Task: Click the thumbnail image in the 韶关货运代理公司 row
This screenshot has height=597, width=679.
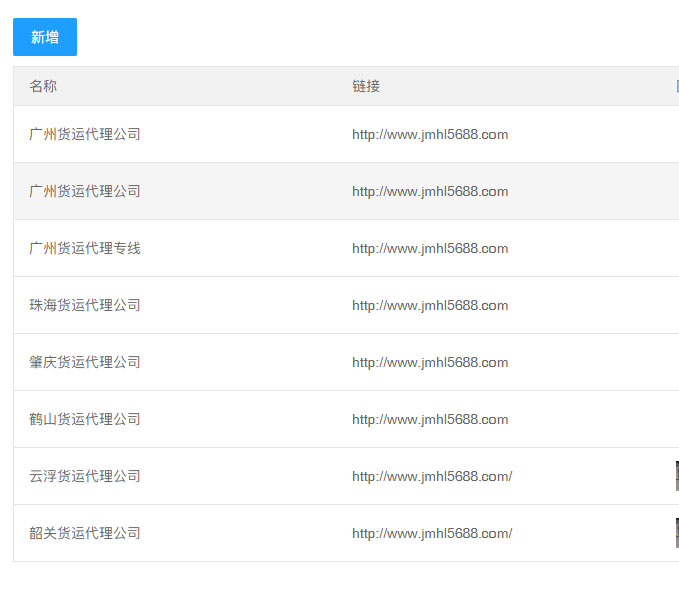Action: click(x=676, y=533)
